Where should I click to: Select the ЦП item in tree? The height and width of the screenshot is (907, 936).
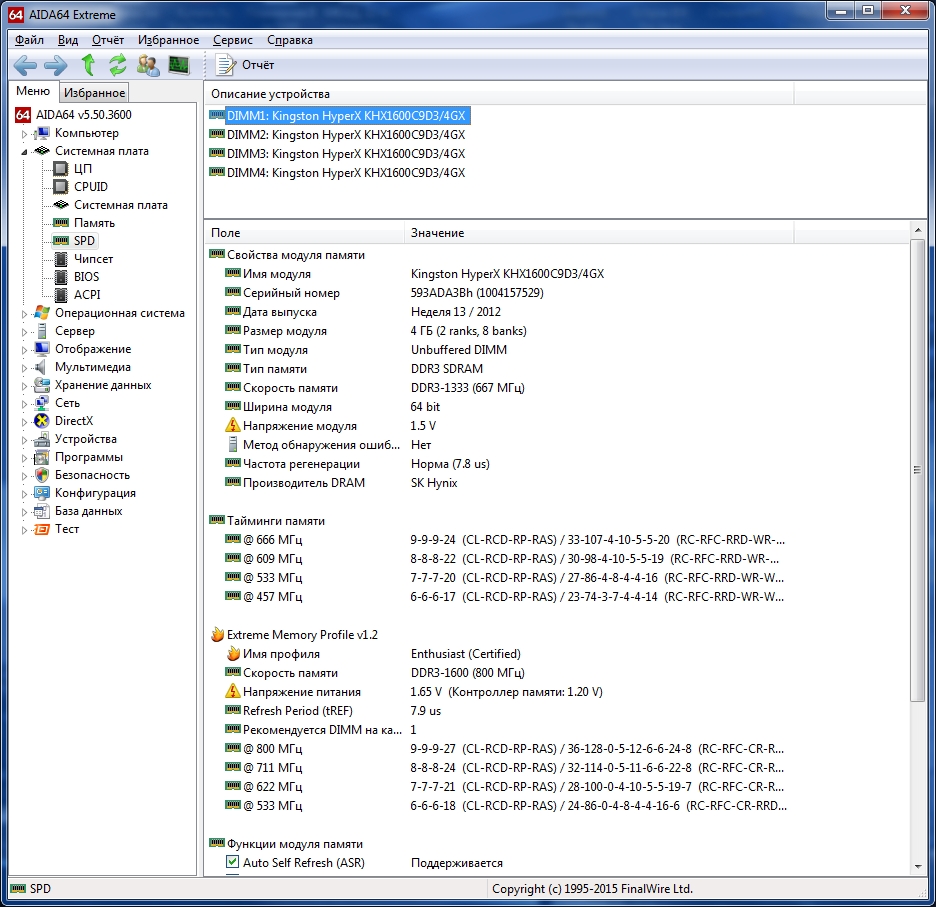click(x=82, y=169)
